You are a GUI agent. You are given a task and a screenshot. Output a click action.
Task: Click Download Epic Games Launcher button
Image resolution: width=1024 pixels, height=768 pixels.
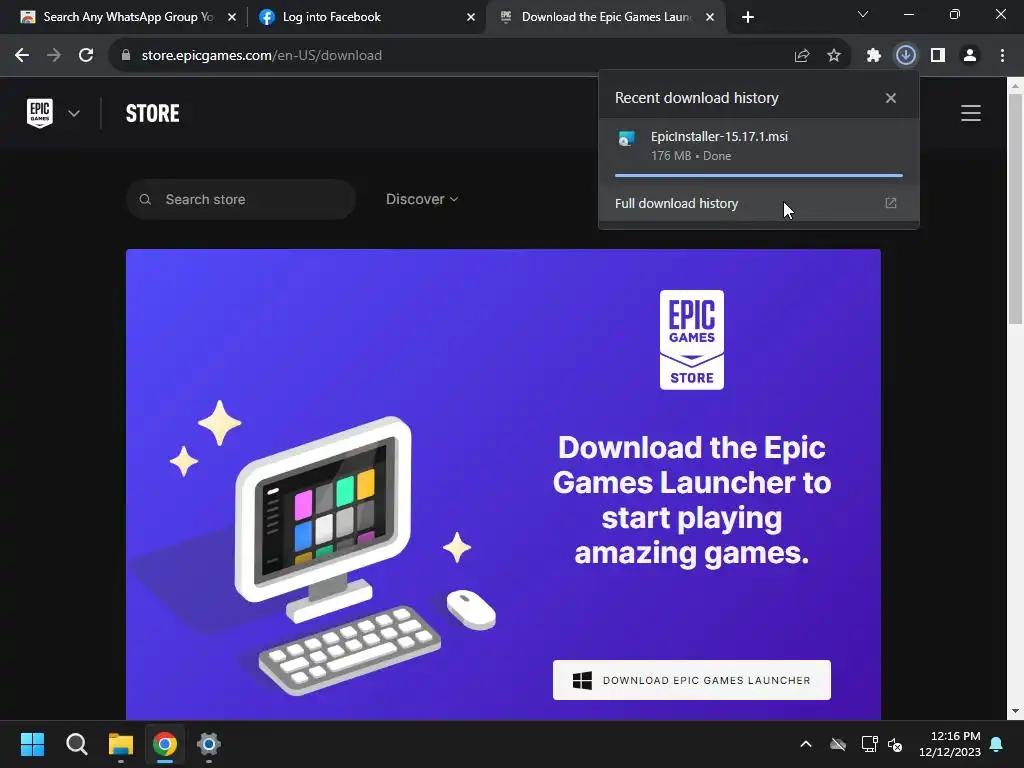coord(692,680)
